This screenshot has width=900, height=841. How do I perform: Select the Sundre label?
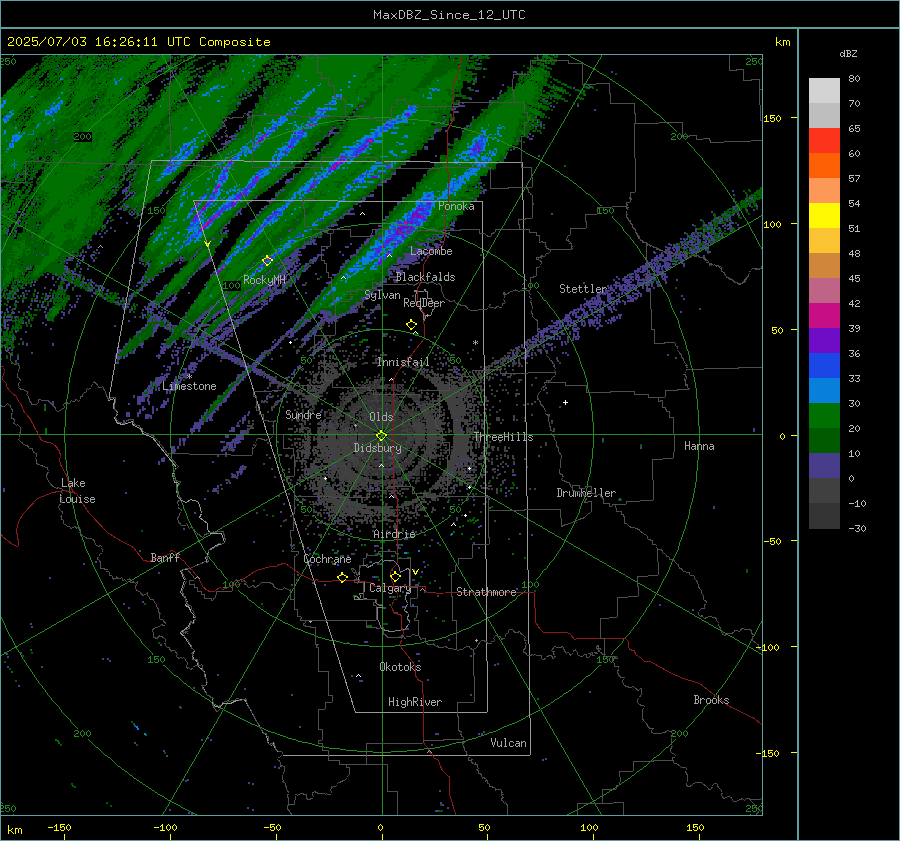tap(303, 414)
